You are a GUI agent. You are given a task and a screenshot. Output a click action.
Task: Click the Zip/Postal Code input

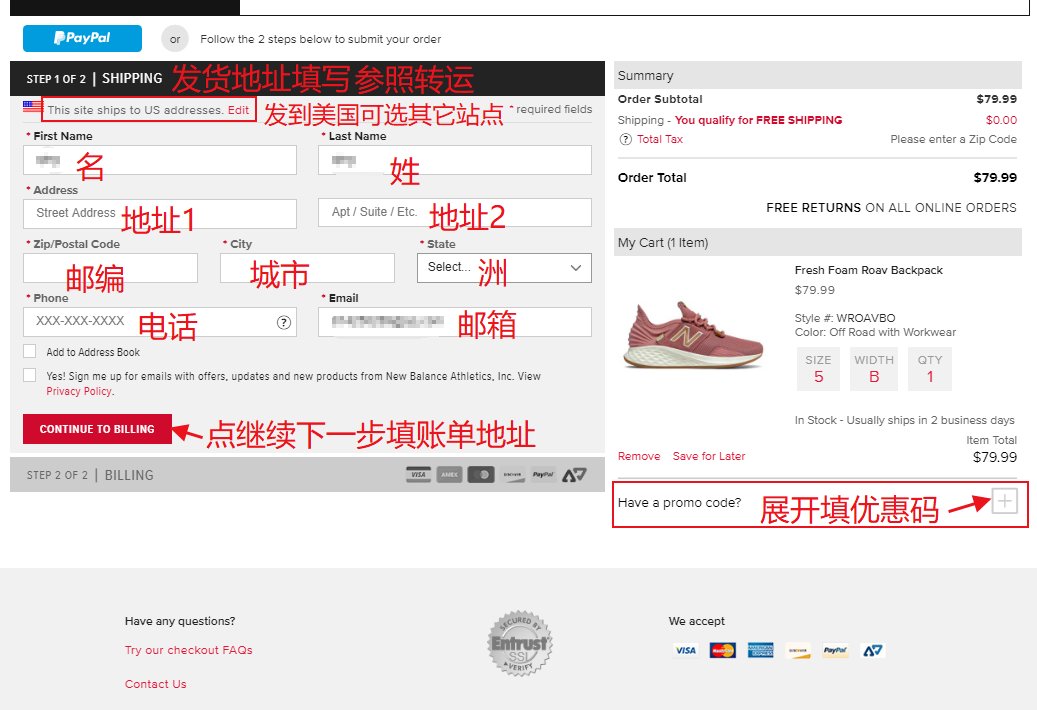click(x=110, y=268)
